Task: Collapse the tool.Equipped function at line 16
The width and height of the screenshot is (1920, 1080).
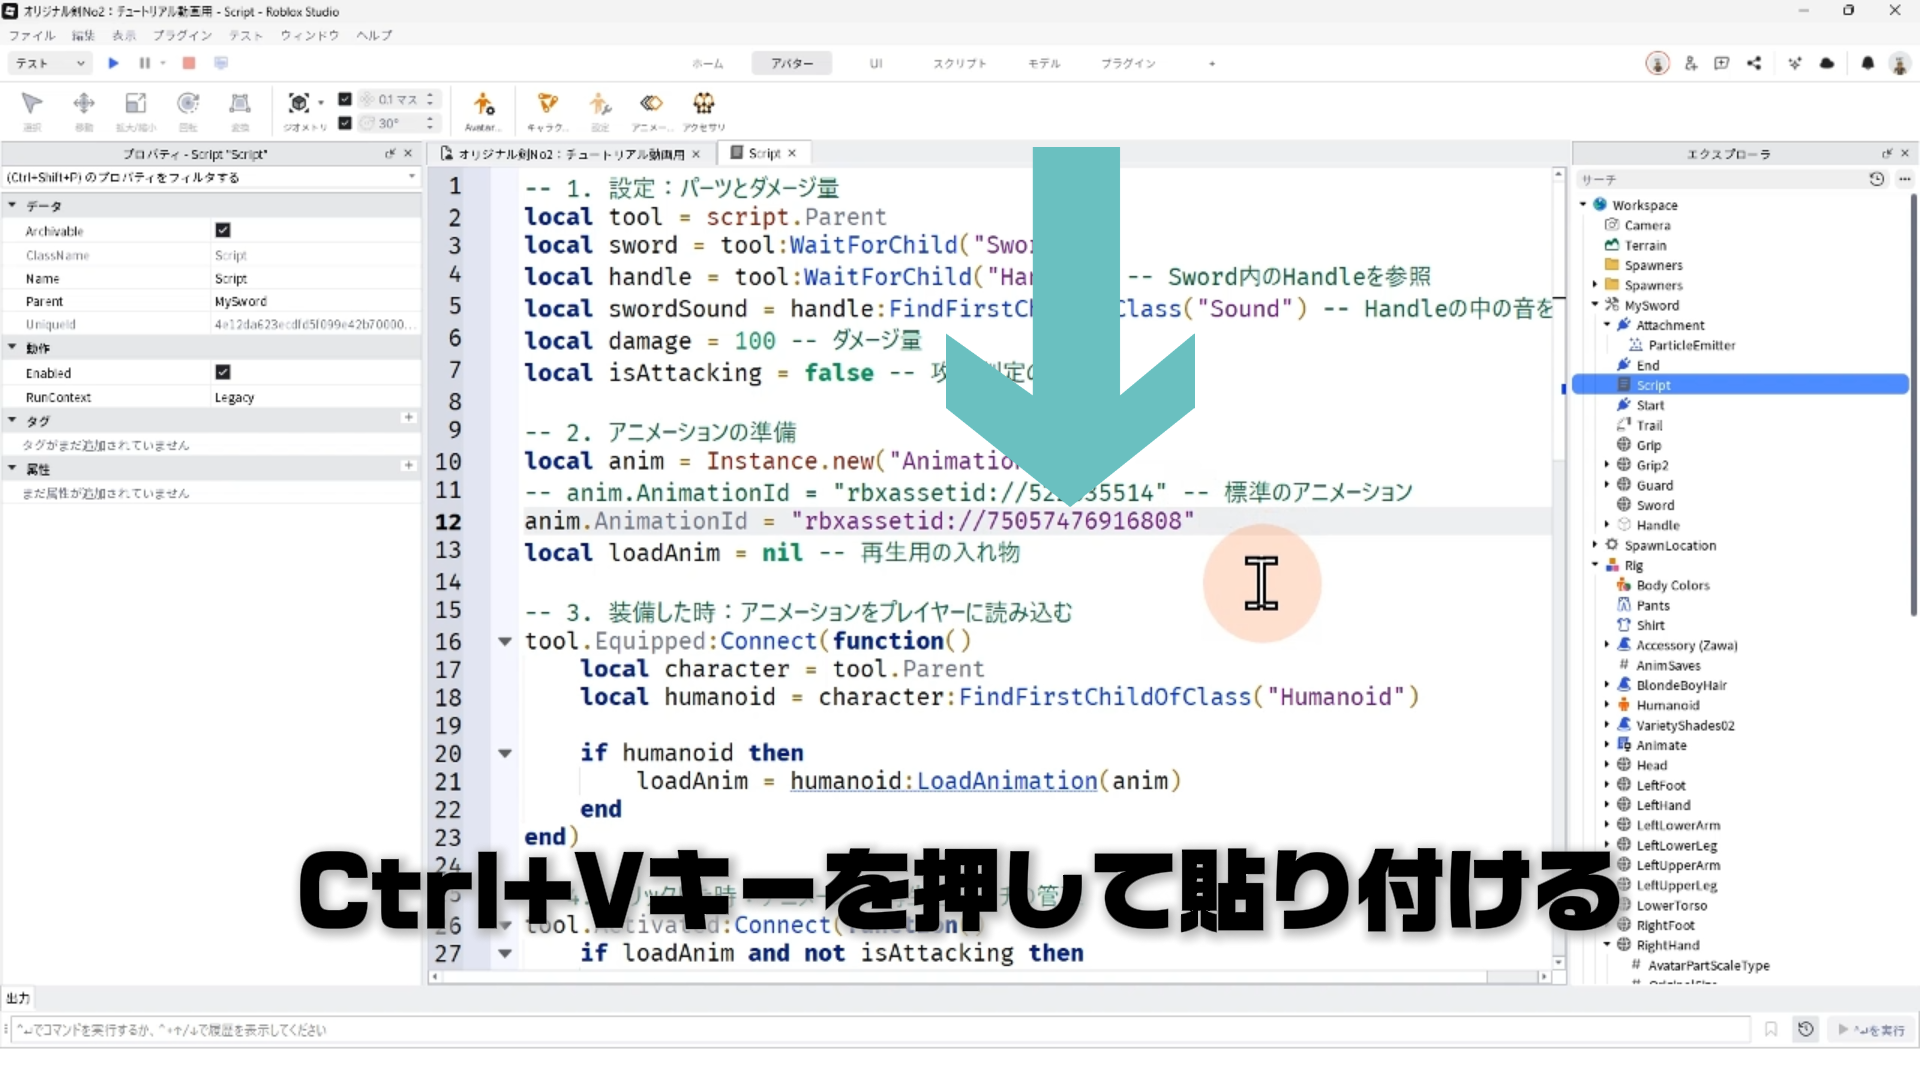Action: point(505,641)
